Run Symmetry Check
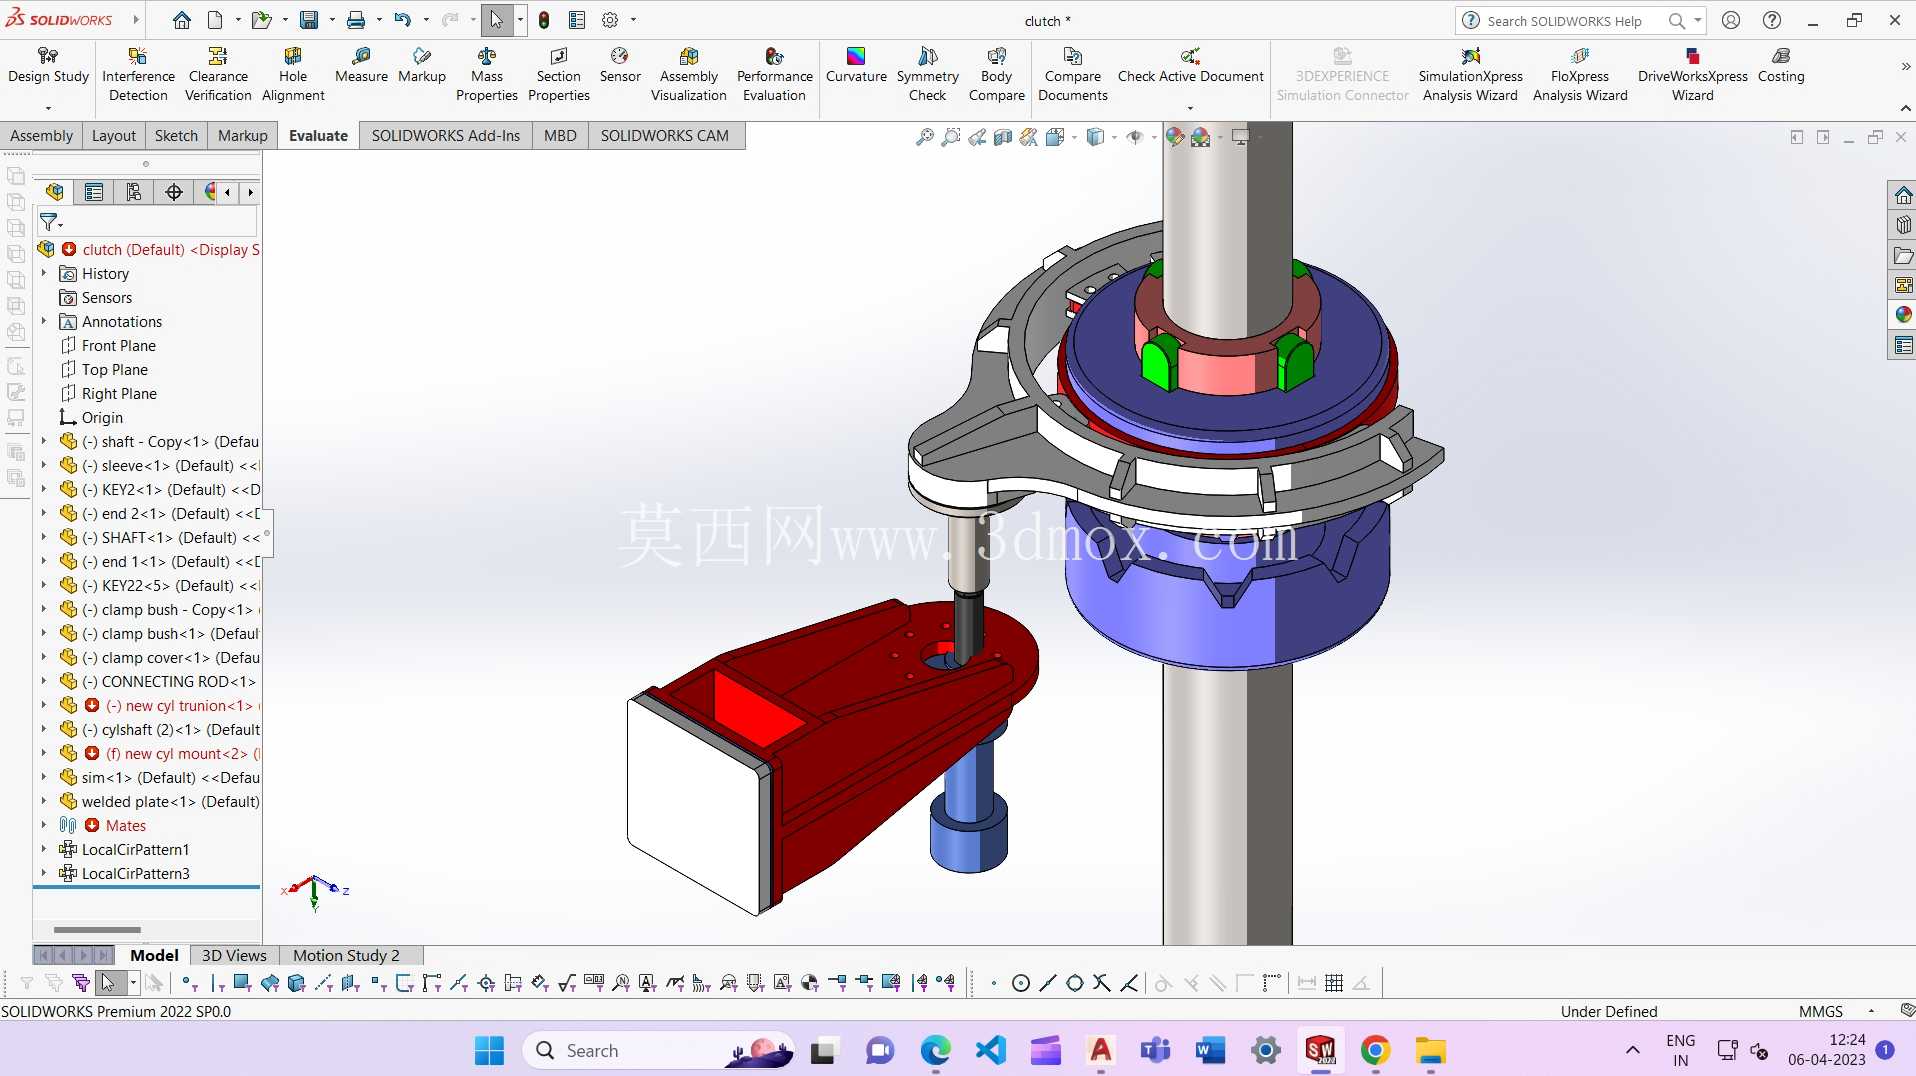Viewport: 1916px width, 1076px height. [928, 75]
